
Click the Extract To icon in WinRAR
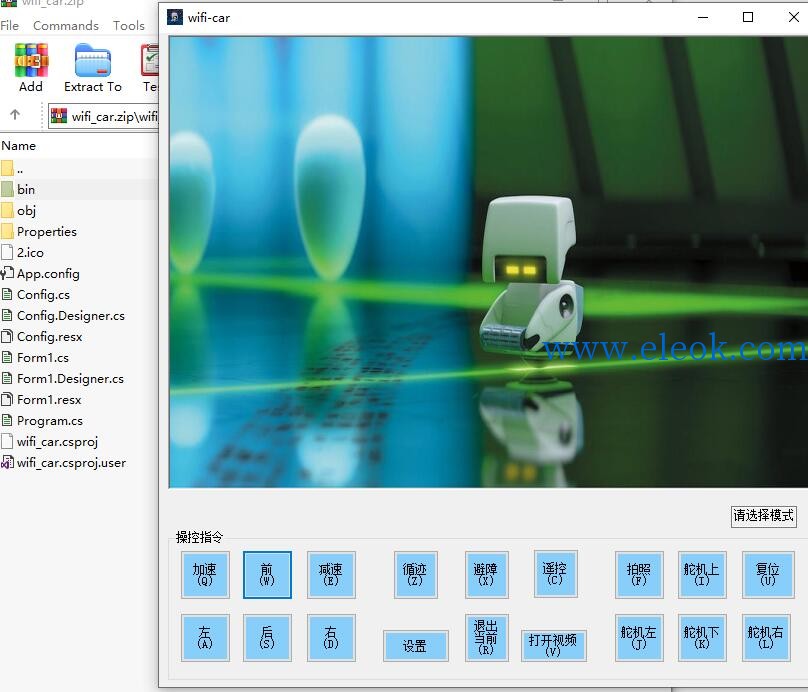(x=93, y=68)
